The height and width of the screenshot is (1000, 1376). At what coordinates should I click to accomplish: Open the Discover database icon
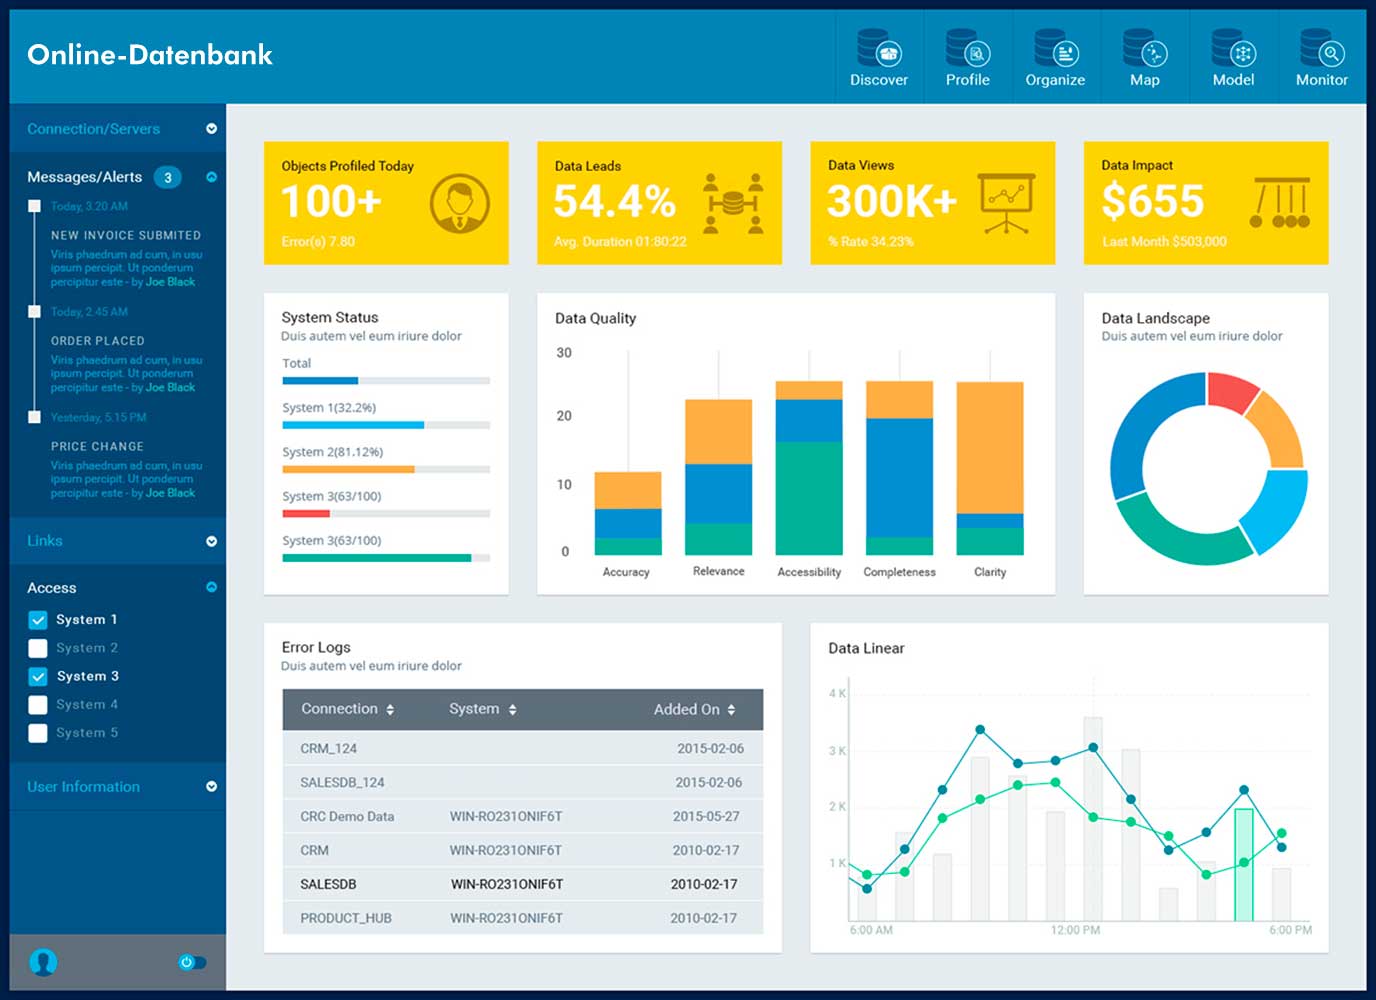[879, 48]
